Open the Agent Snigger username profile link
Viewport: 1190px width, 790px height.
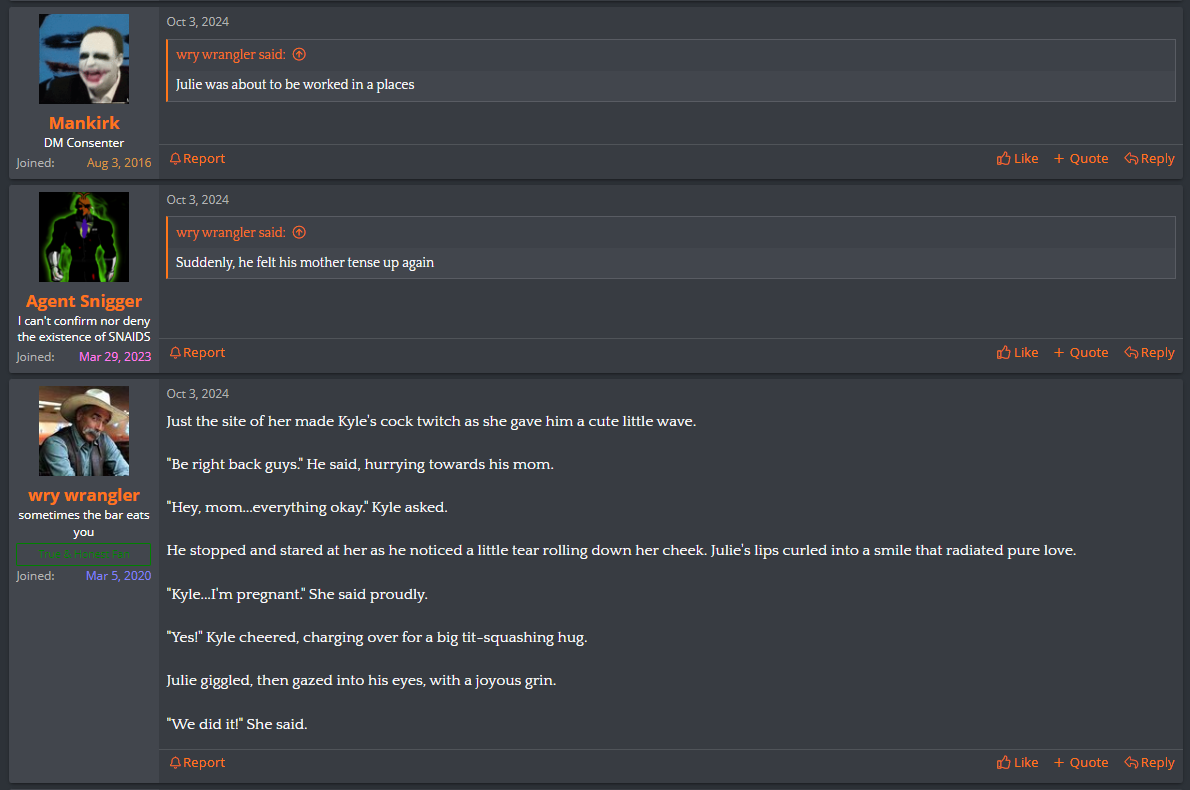click(83, 301)
